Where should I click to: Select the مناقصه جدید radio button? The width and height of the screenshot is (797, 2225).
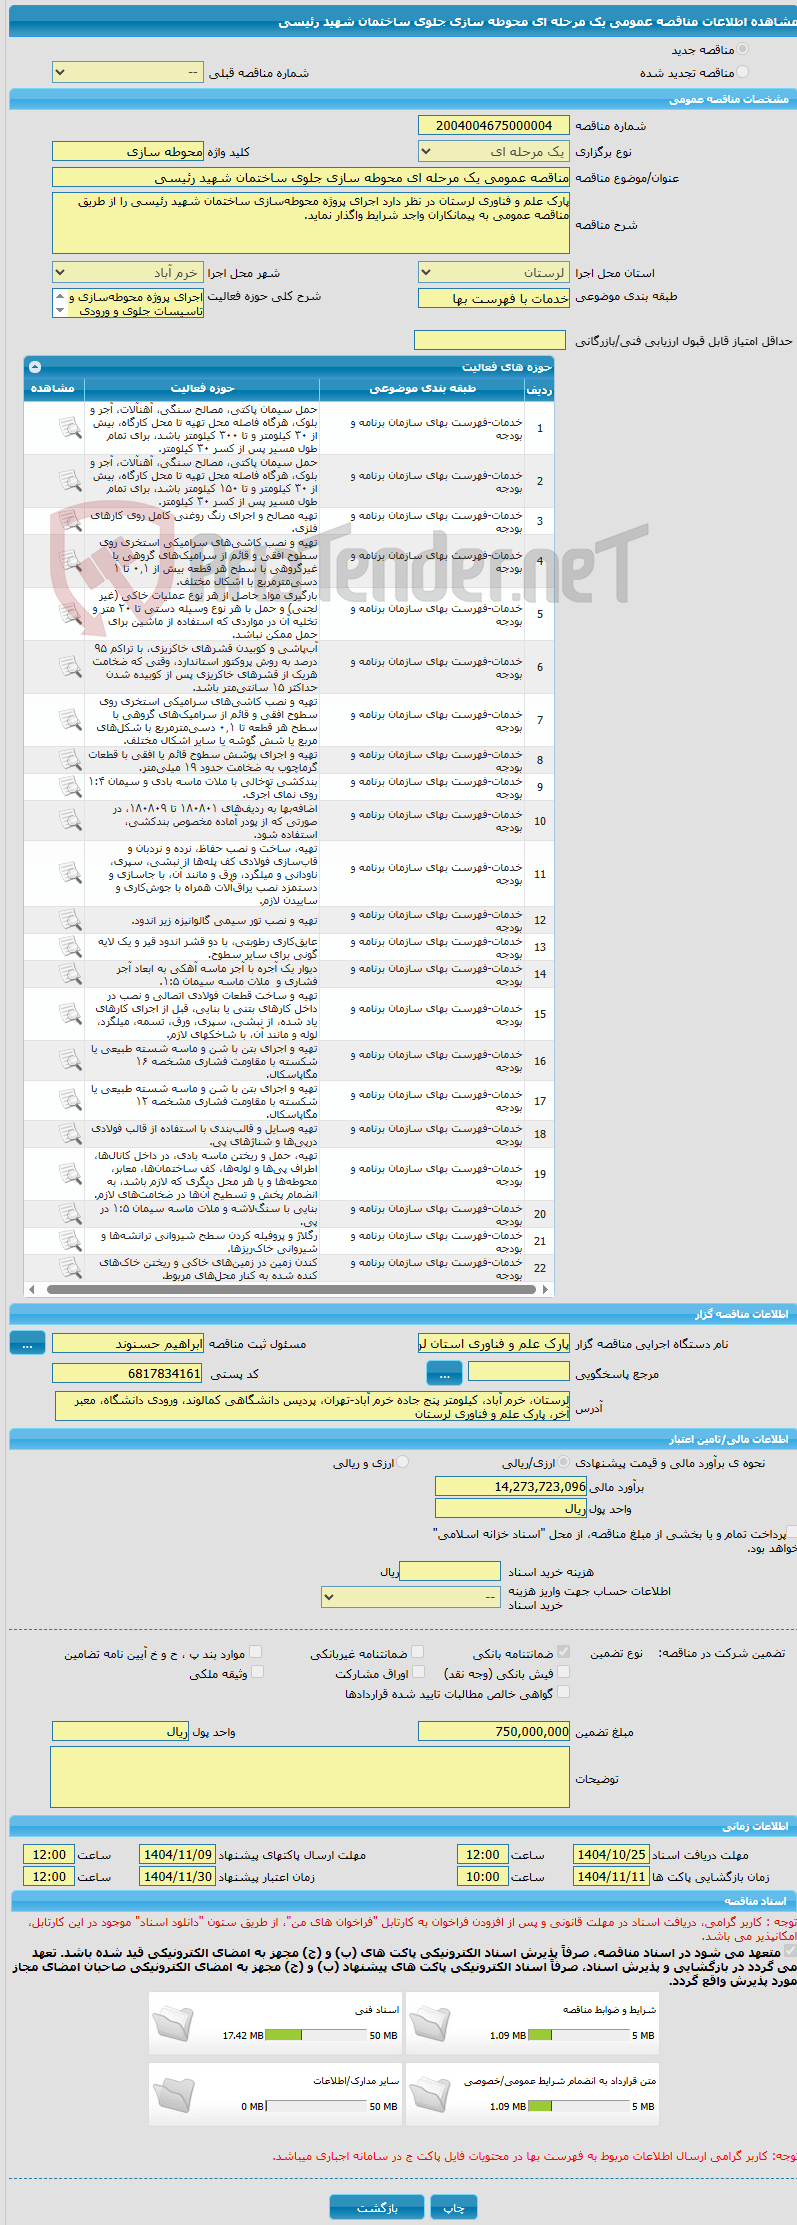click(742, 49)
